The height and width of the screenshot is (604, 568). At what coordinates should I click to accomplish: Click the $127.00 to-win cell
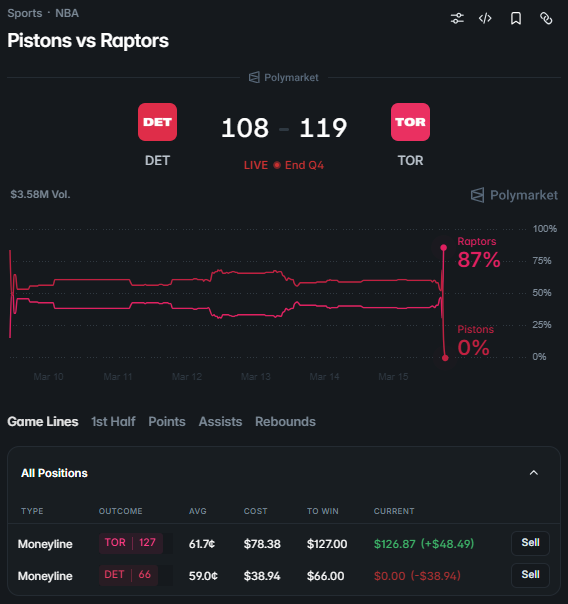coord(327,544)
